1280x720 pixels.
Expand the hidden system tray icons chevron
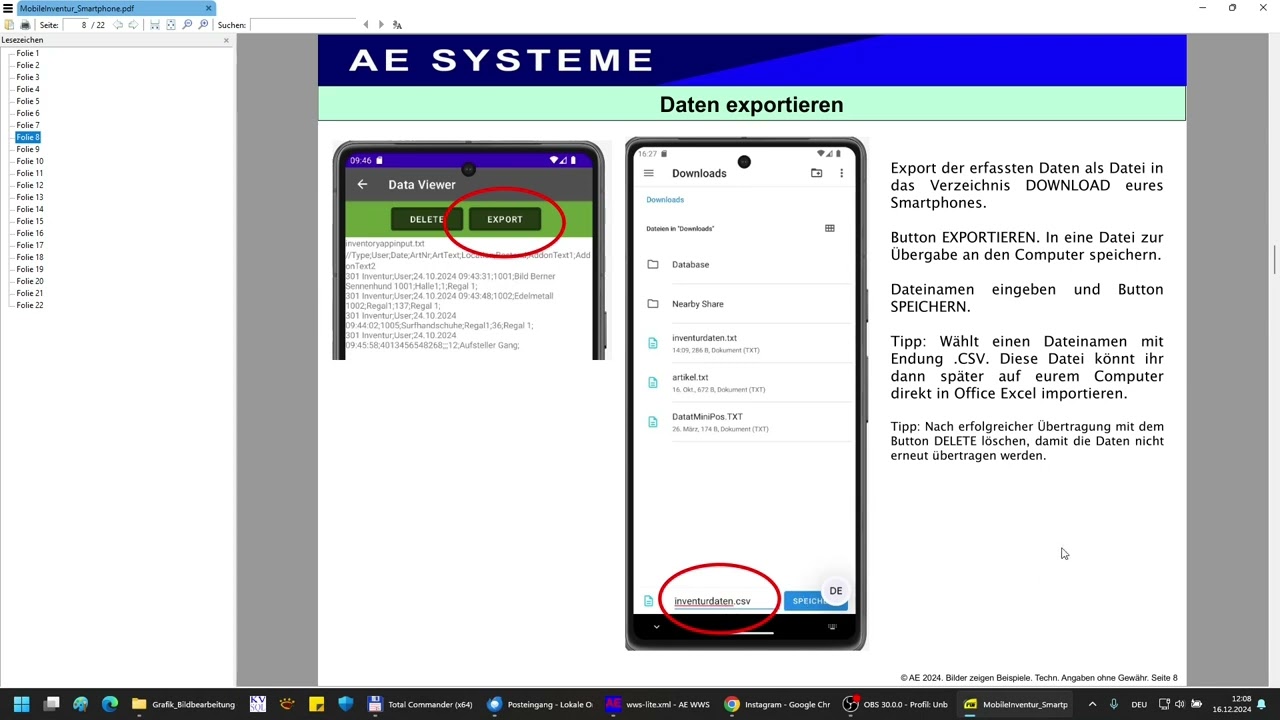click(x=1092, y=704)
